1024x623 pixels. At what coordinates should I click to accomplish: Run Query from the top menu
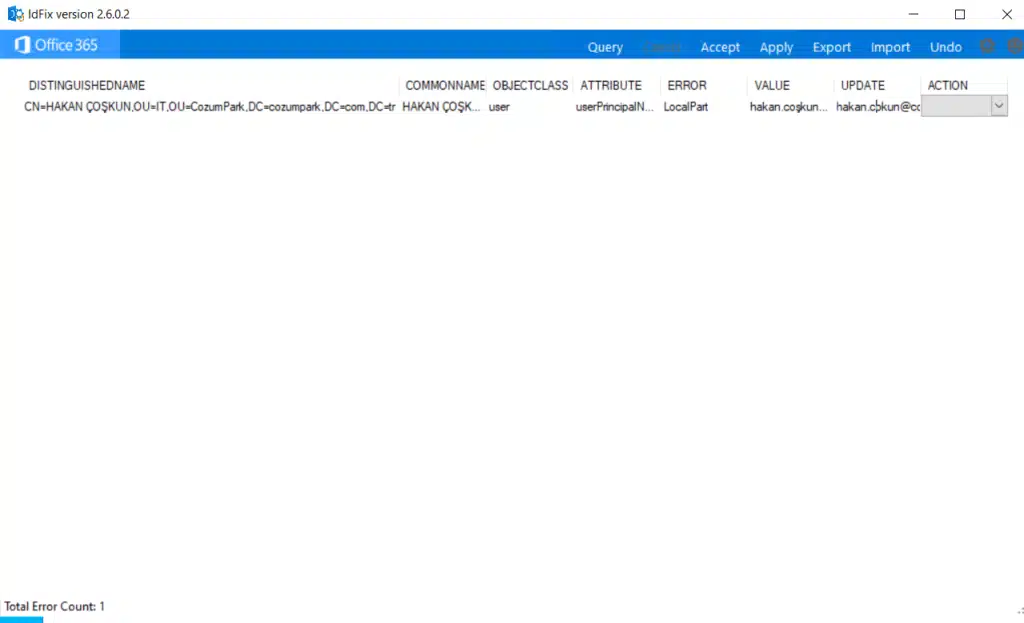pyautogui.click(x=605, y=47)
